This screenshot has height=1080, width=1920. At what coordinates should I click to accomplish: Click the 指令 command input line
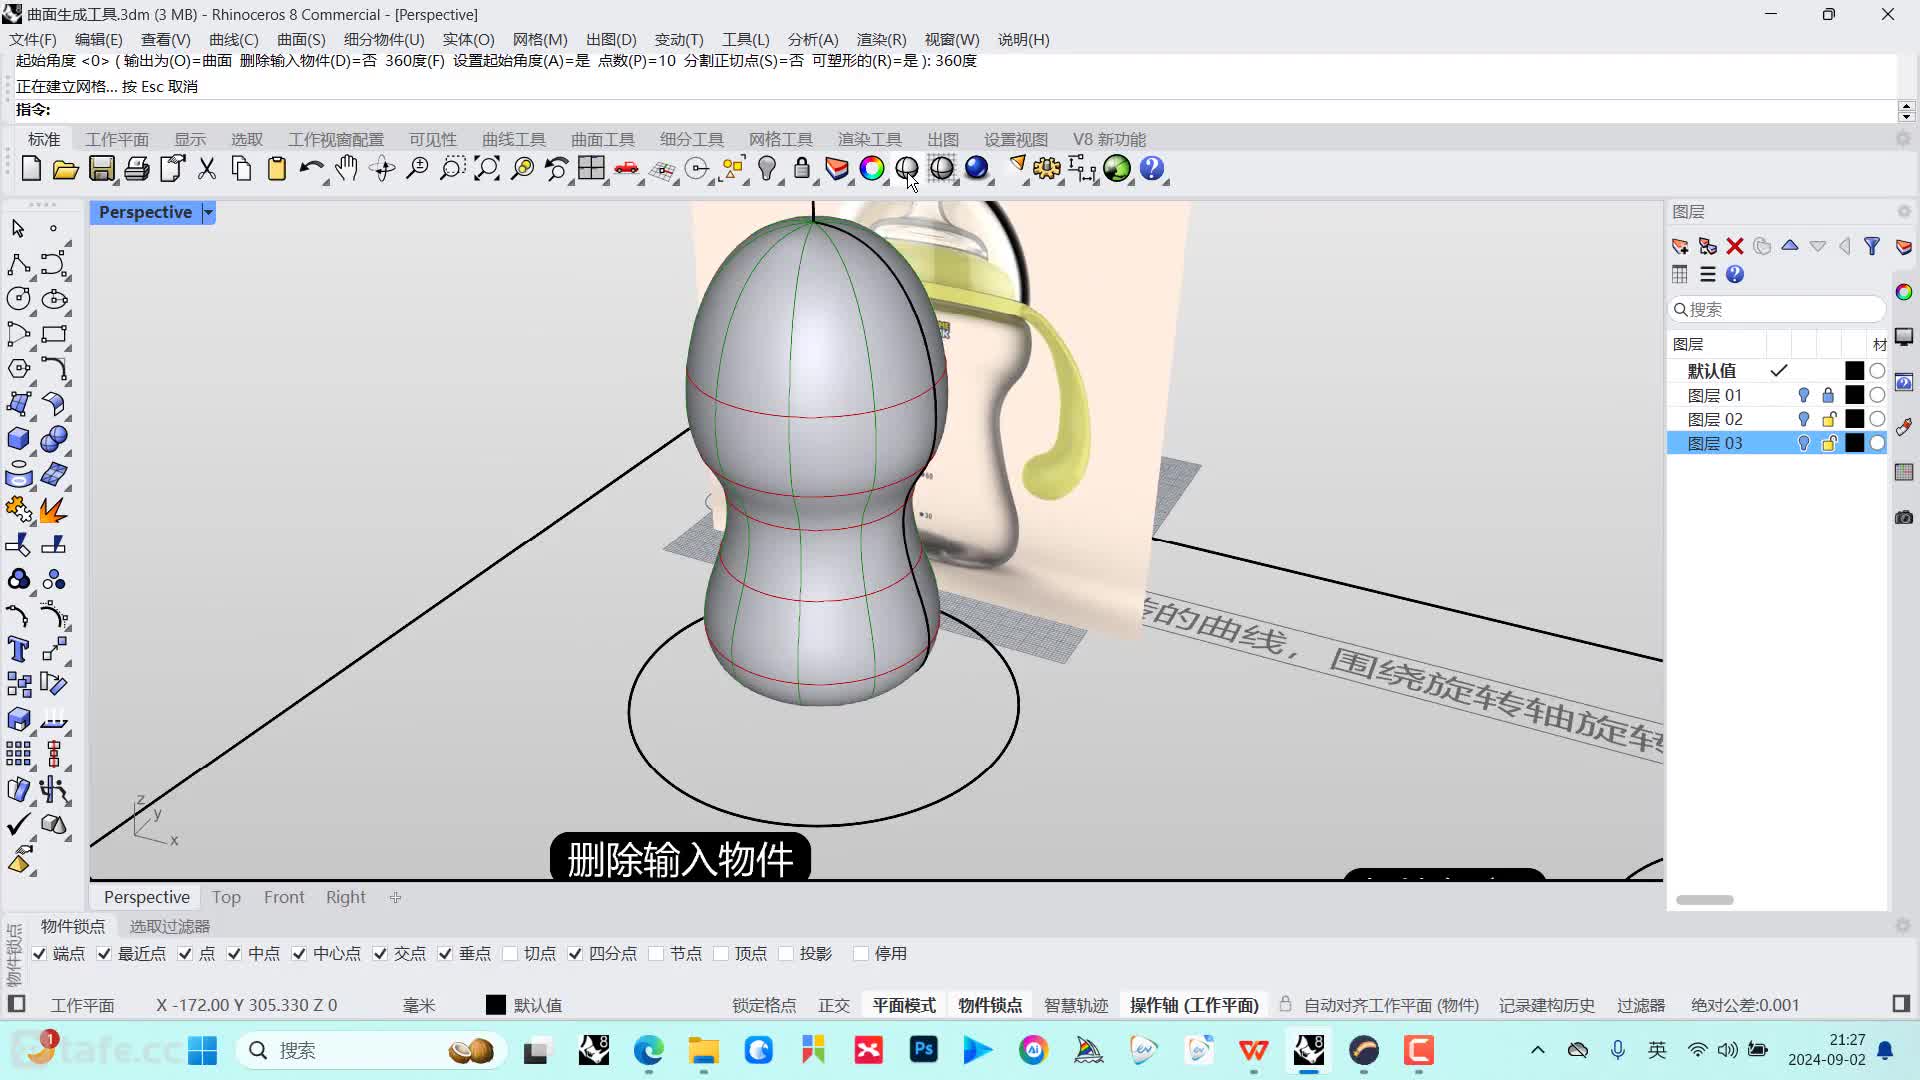(x=955, y=110)
